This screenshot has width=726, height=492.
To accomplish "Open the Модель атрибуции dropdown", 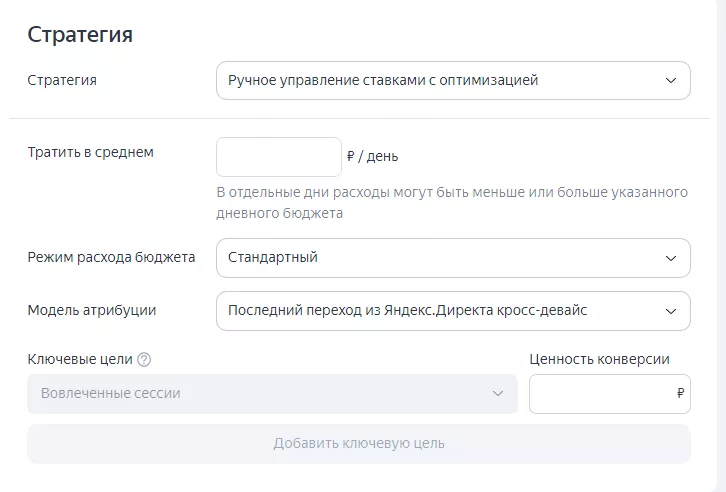I will tap(453, 311).
